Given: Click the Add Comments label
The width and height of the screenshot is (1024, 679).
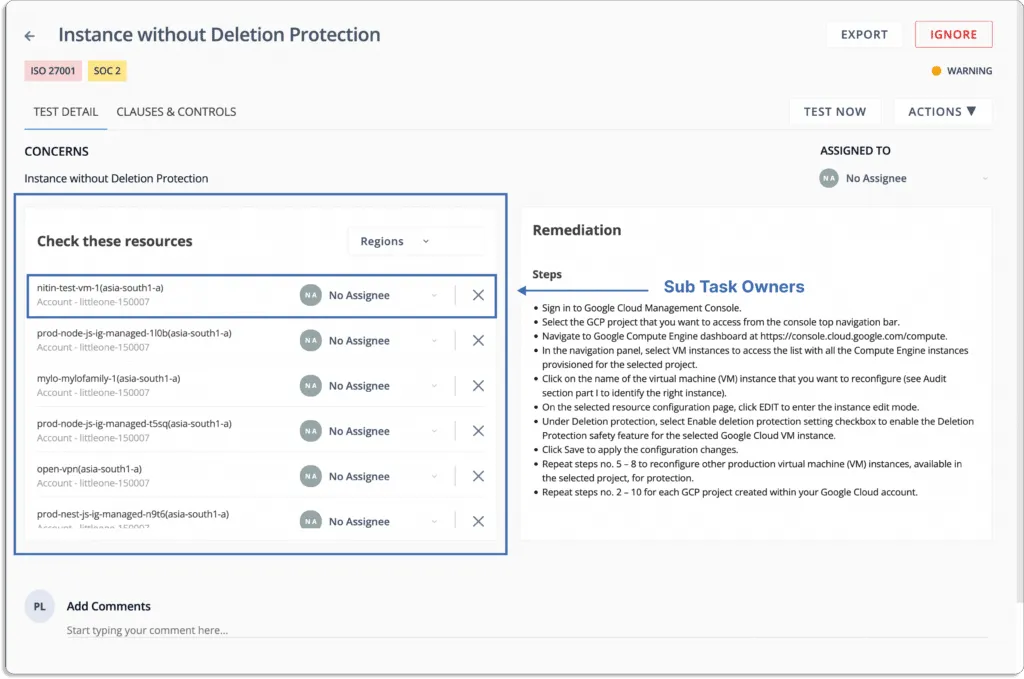Looking at the screenshot, I should pyautogui.click(x=108, y=606).
